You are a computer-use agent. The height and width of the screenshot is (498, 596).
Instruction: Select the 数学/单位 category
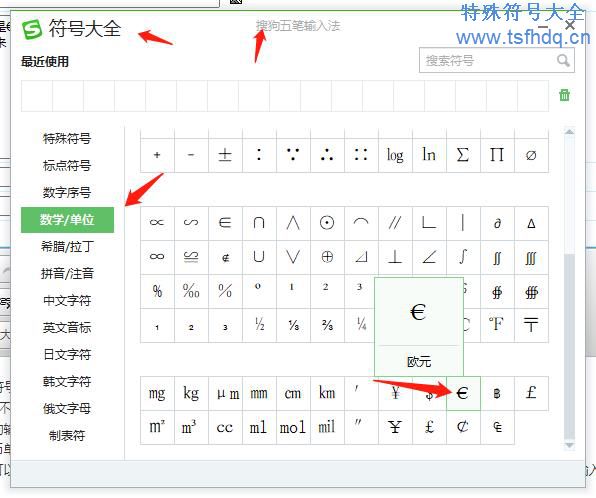point(67,220)
